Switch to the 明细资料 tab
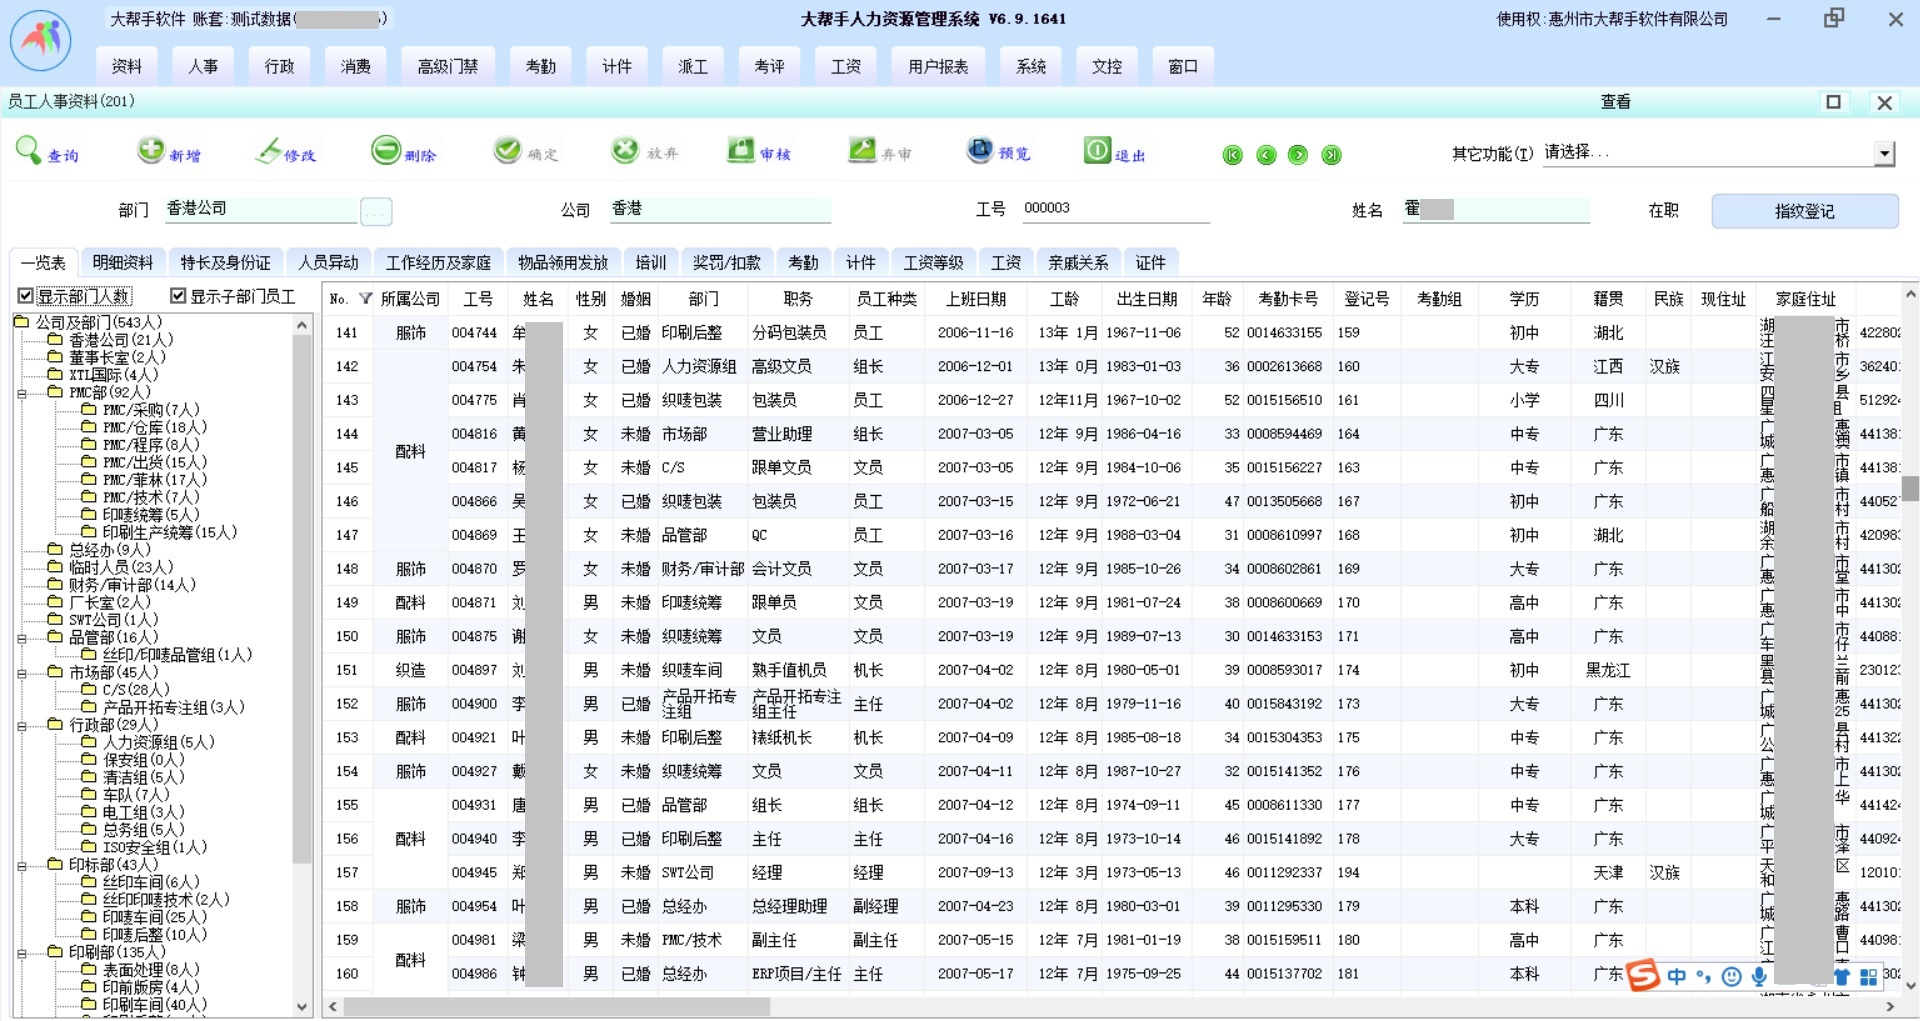 123,262
